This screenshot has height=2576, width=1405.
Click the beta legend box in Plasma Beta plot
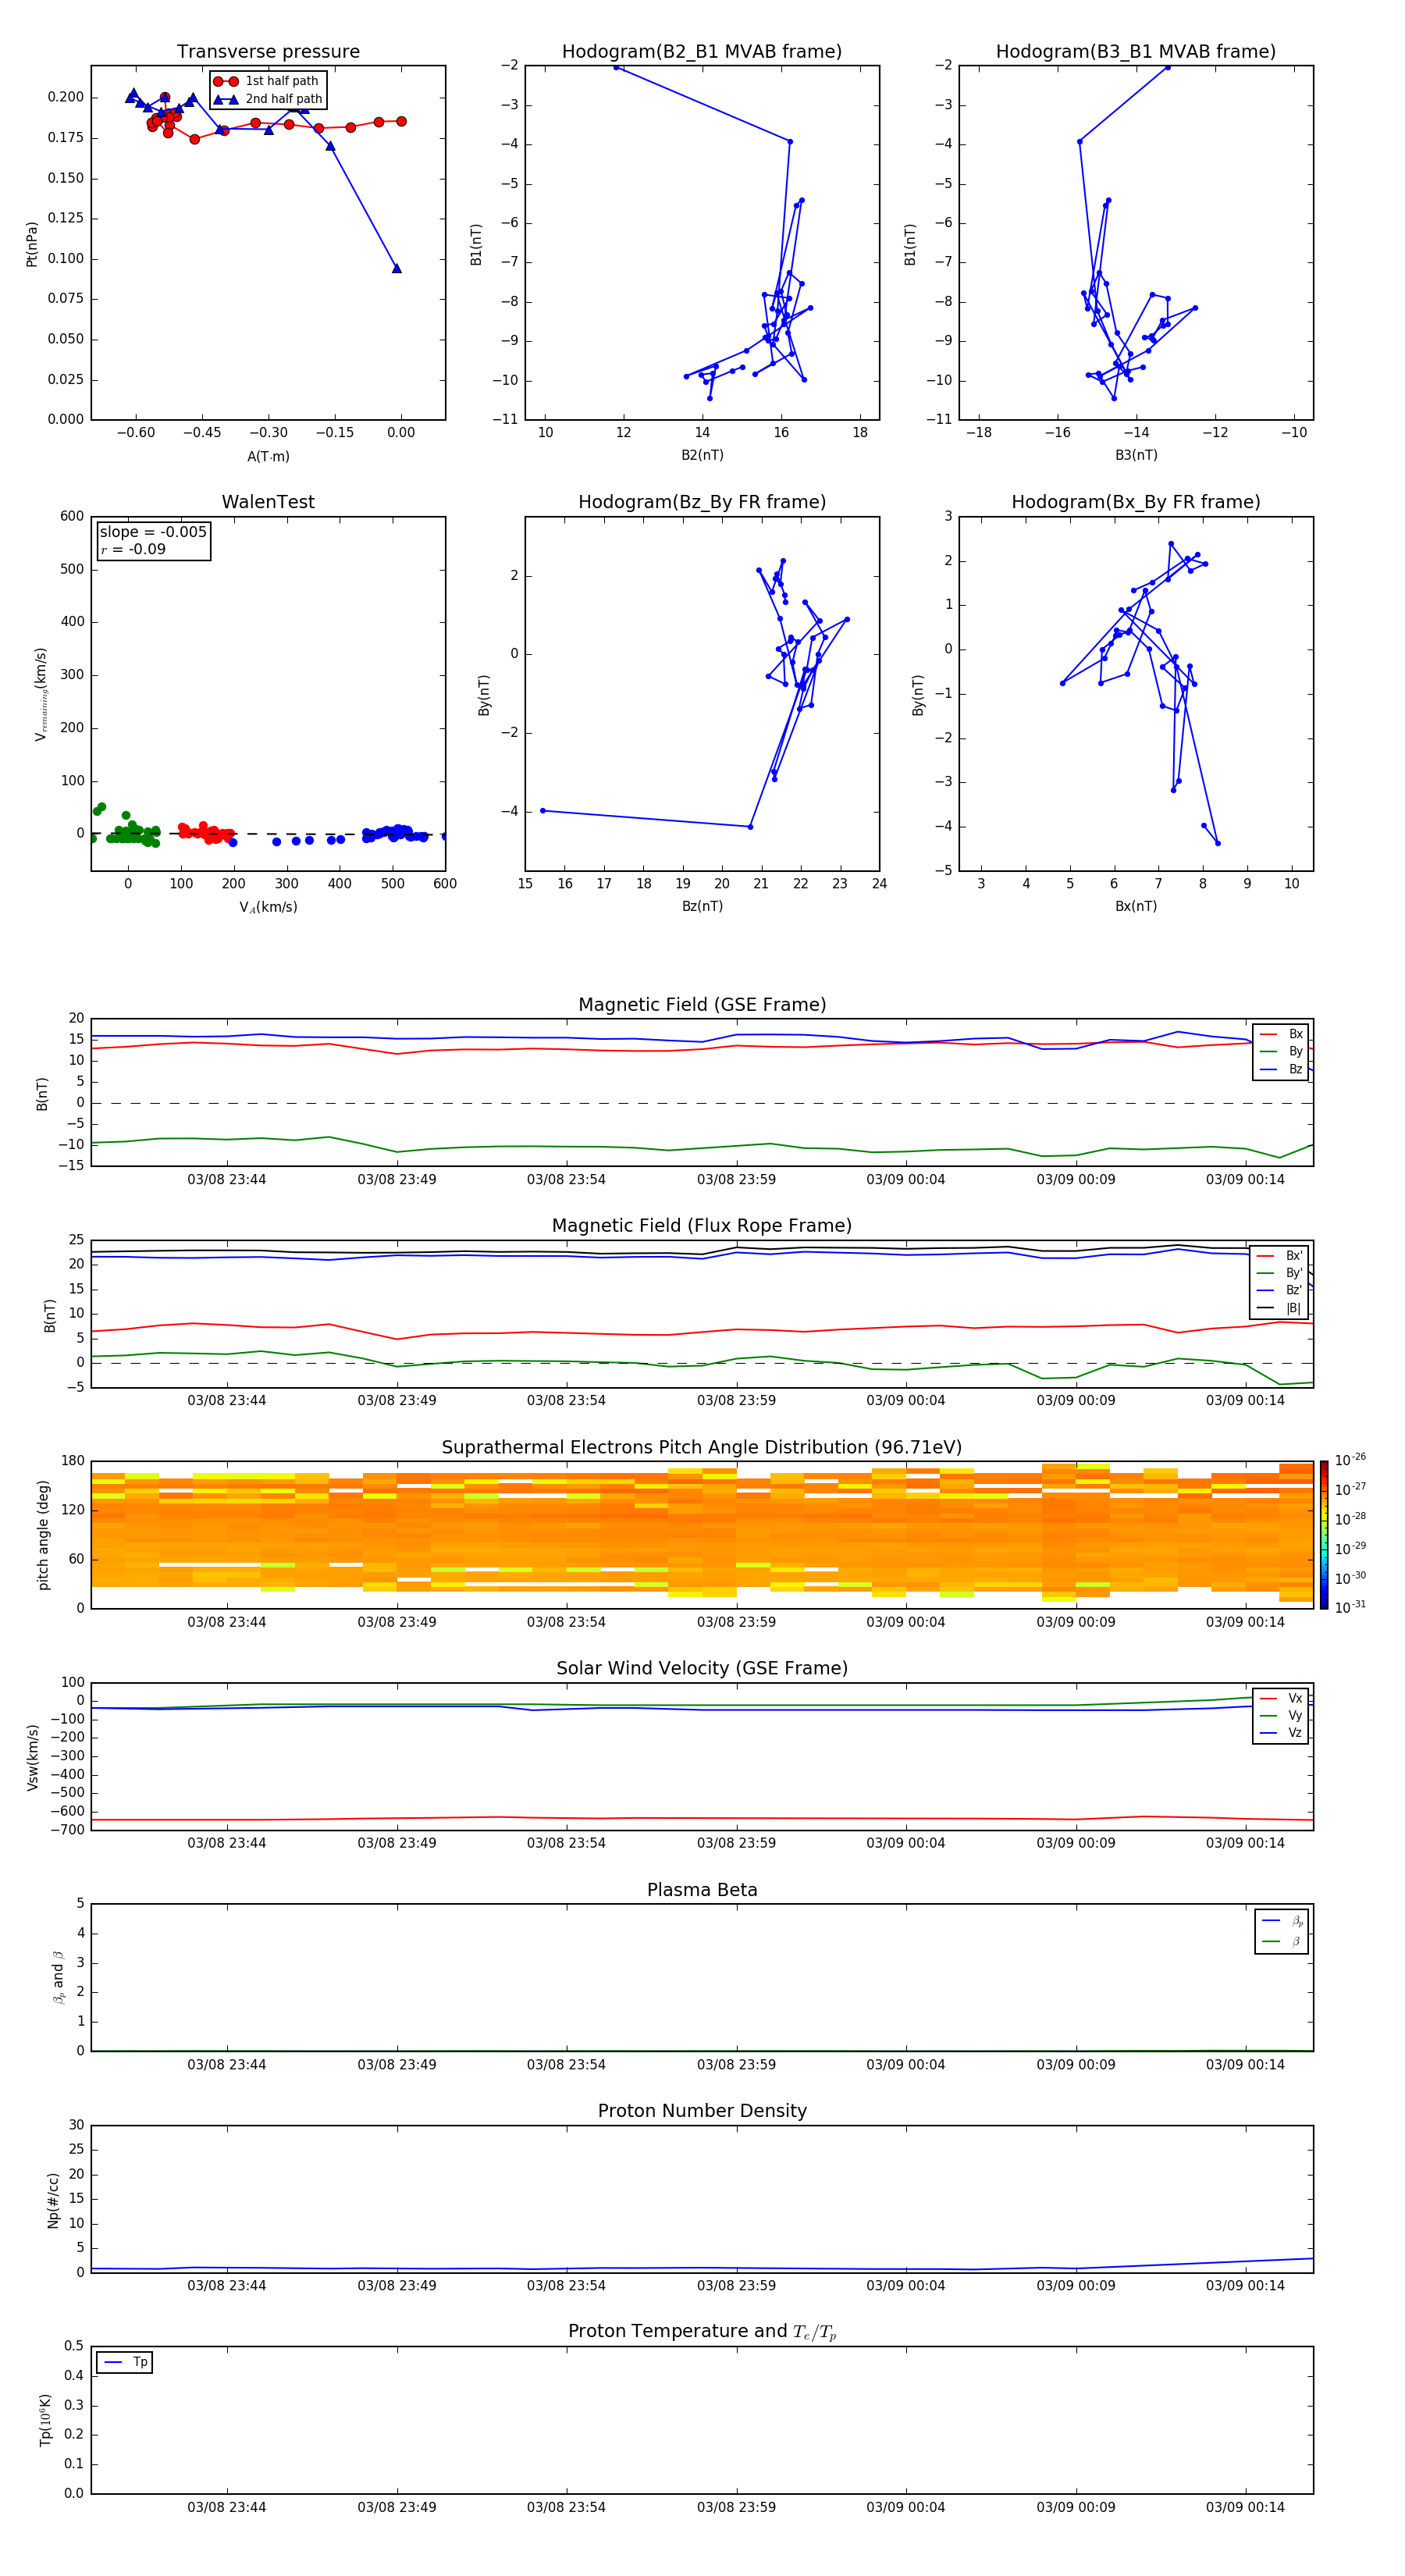(1281, 1931)
